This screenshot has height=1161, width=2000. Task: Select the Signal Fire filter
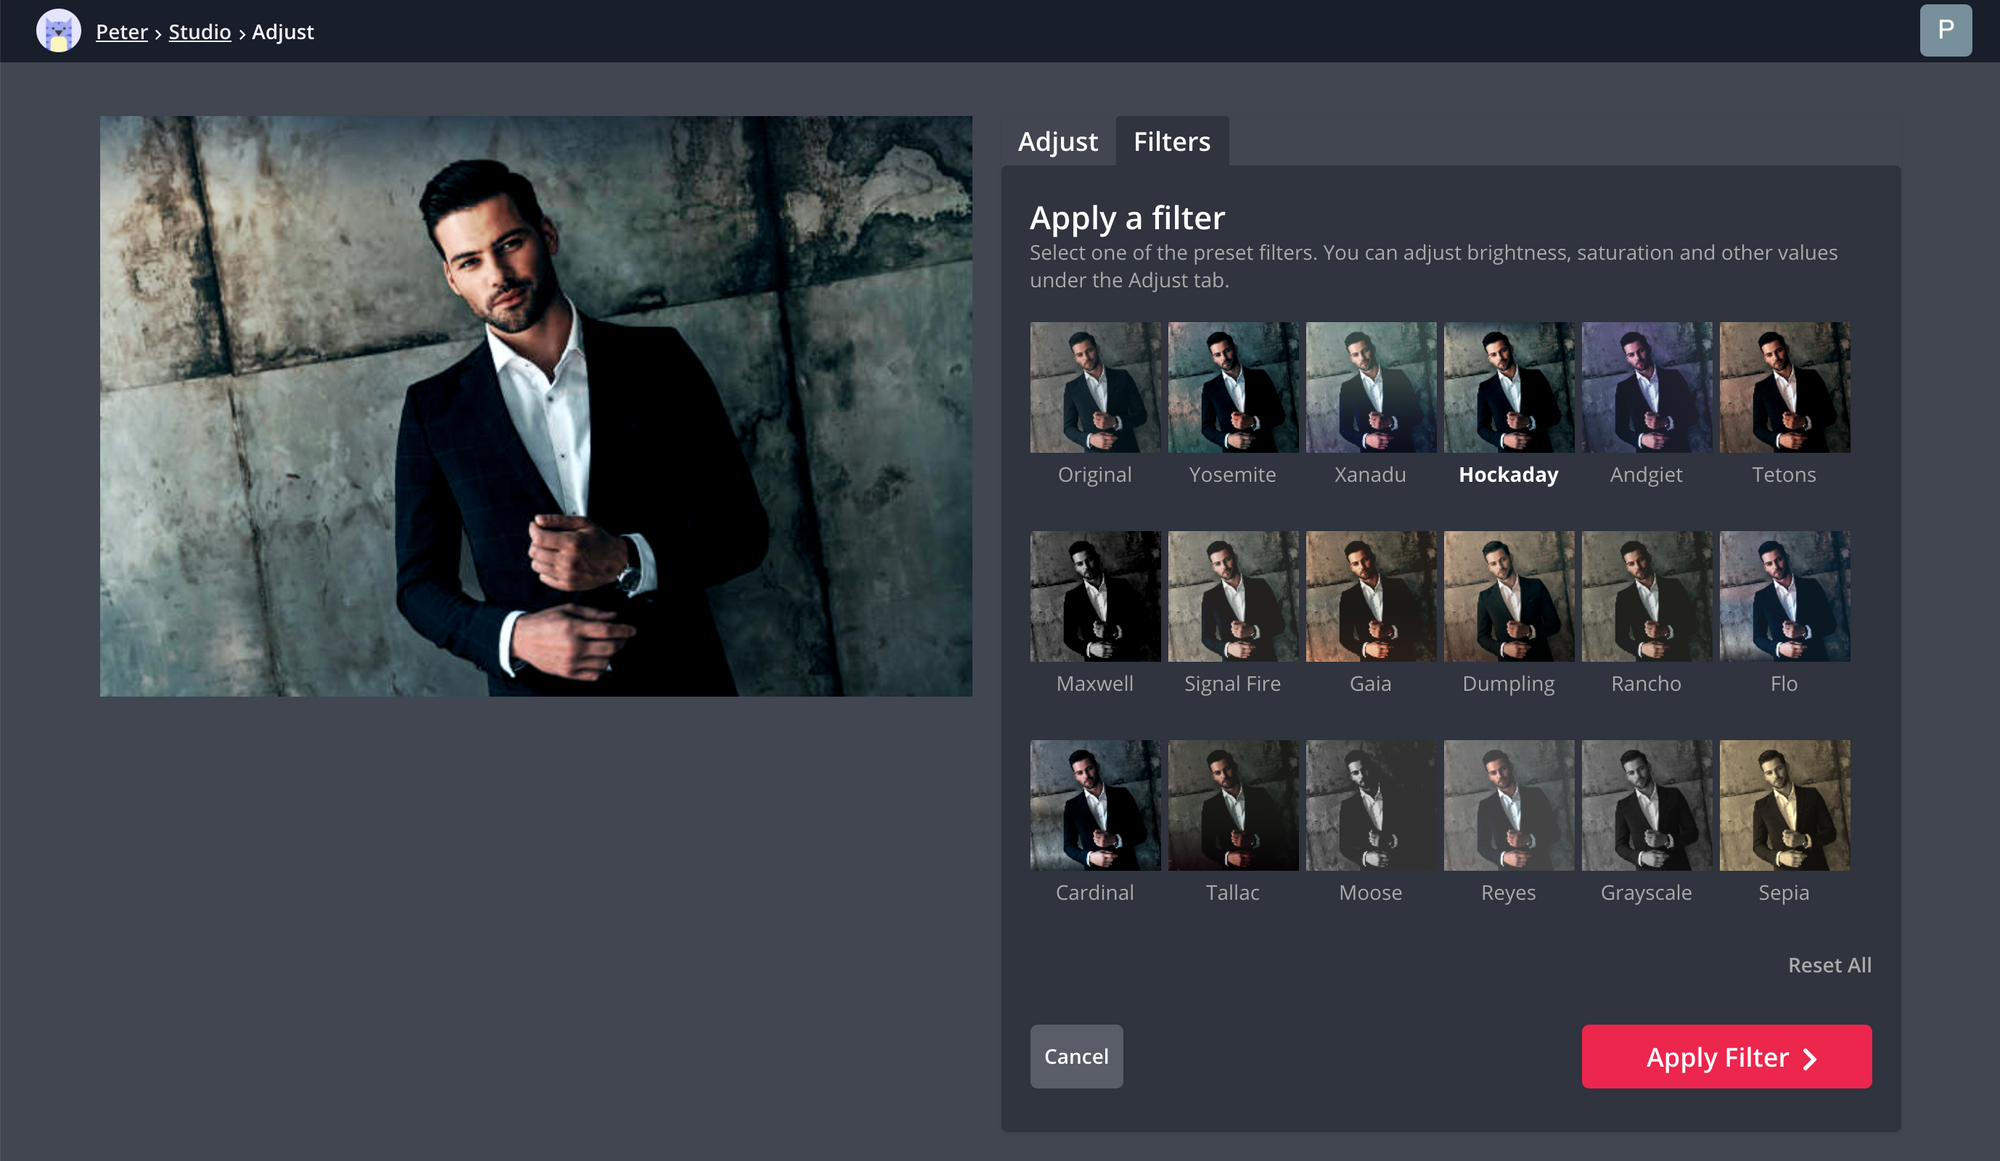coord(1232,596)
